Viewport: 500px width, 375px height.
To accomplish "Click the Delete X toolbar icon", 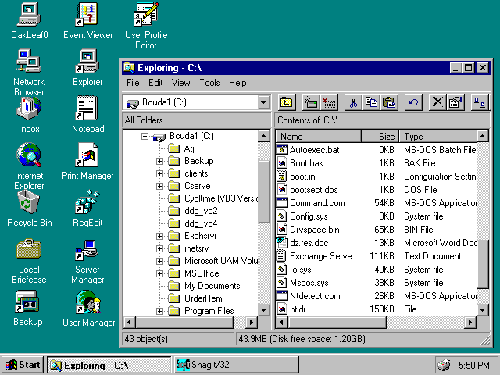I will click(438, 103).
